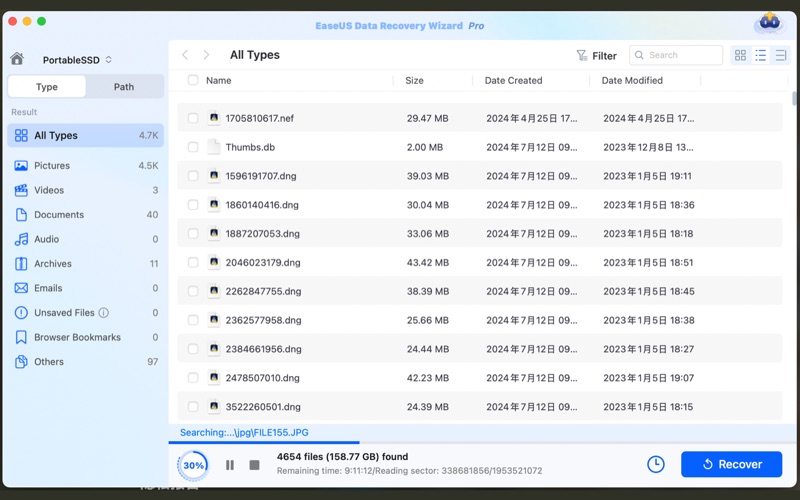Open the PortableSSD drive selector
Screen dimensions: 800x500
77,60
